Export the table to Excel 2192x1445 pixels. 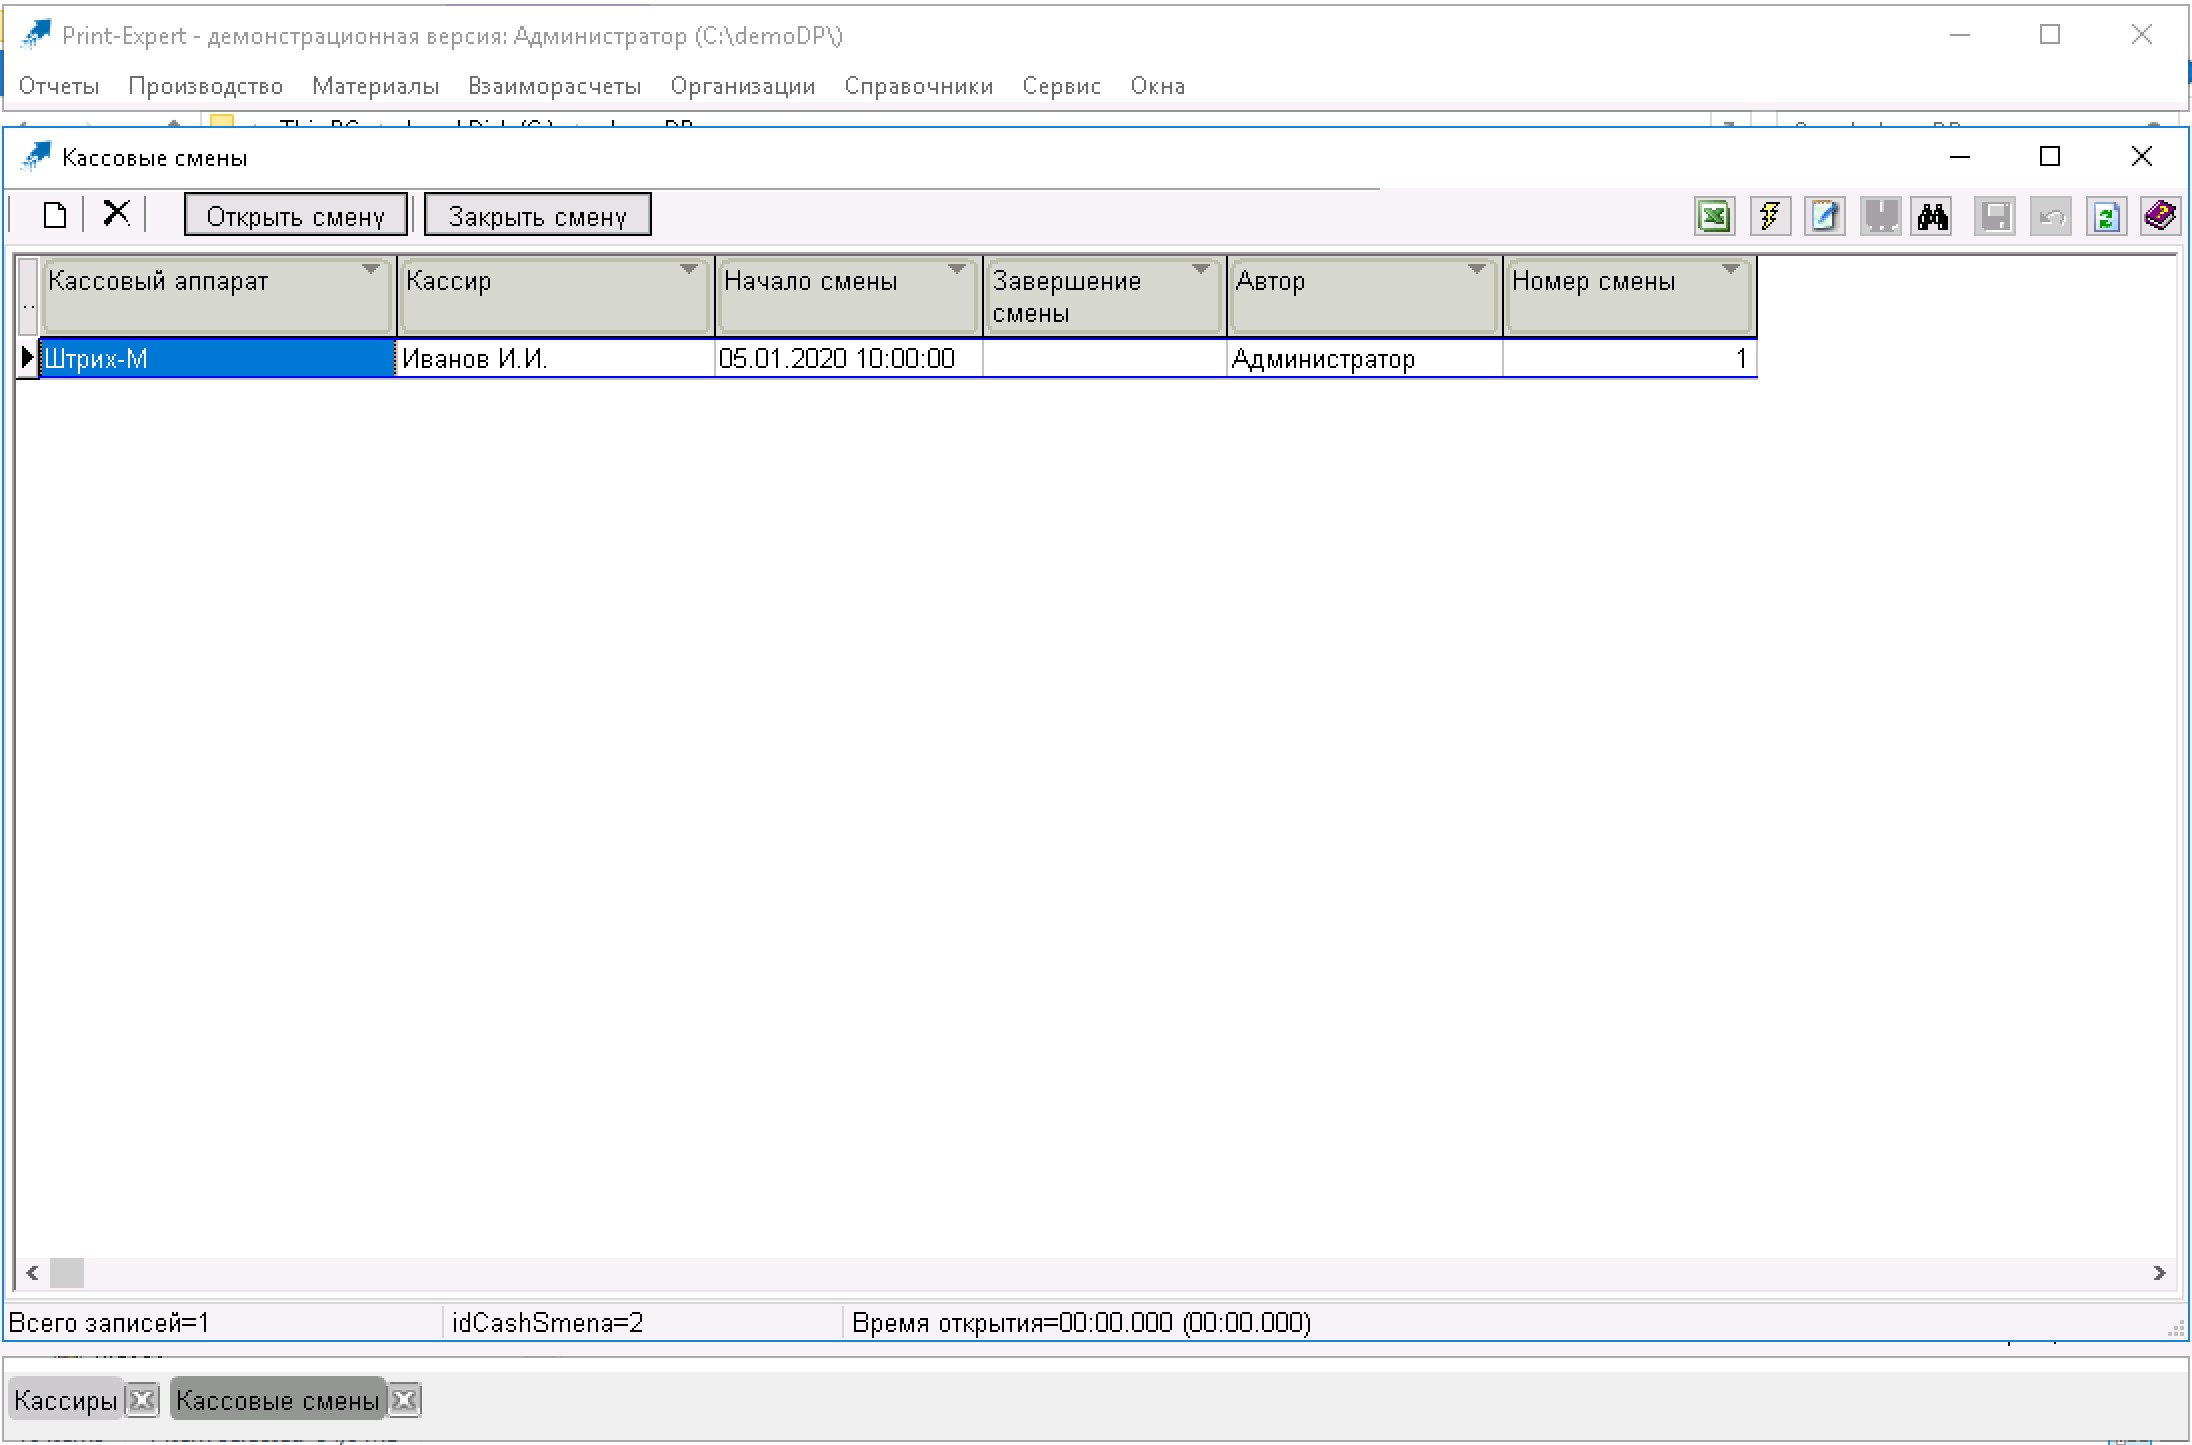tap(1714, 216)
